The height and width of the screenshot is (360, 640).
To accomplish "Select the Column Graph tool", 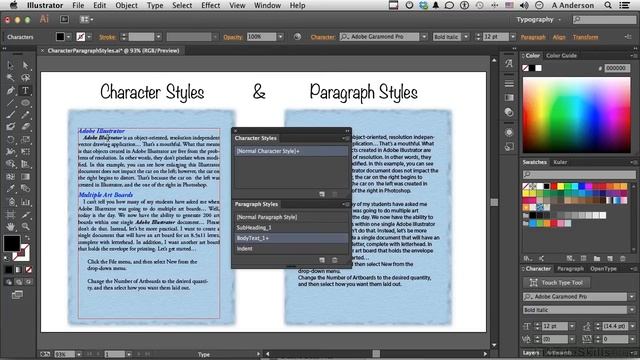I will (25, 202).
